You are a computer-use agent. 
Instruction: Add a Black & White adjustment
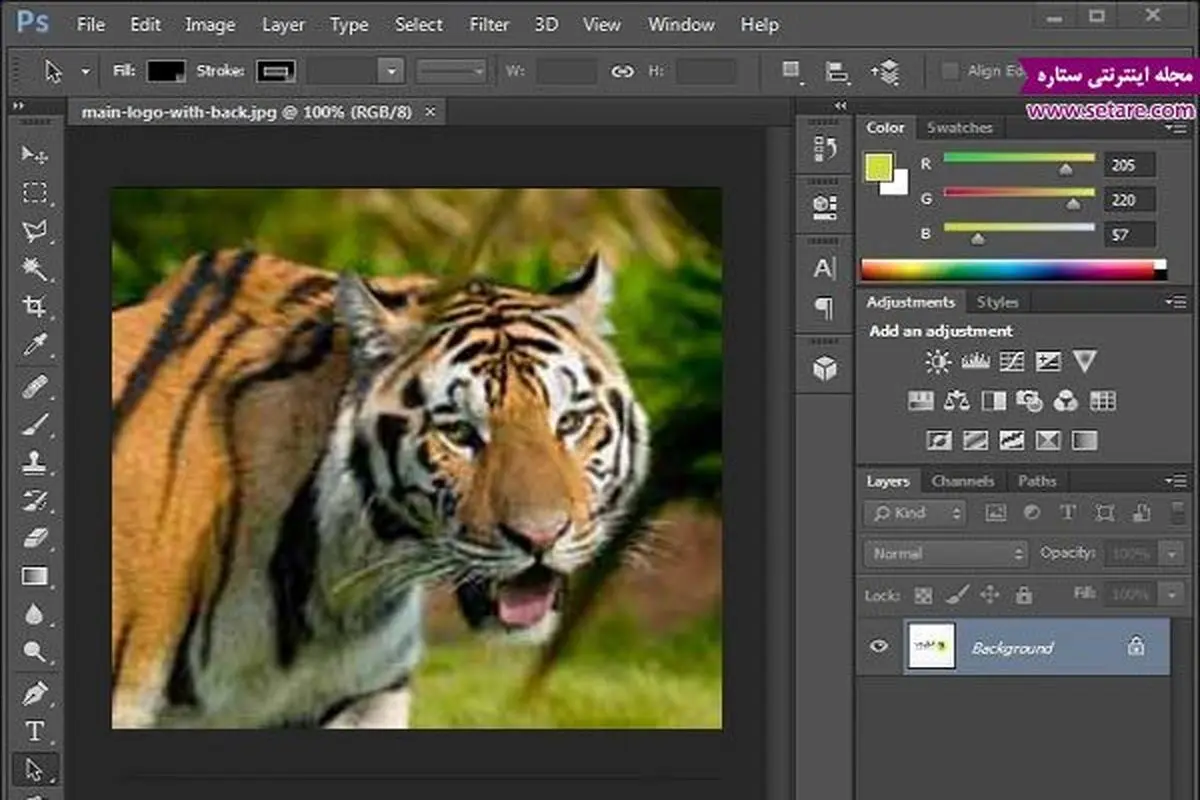pyautogui.click(x=993, y=401)
